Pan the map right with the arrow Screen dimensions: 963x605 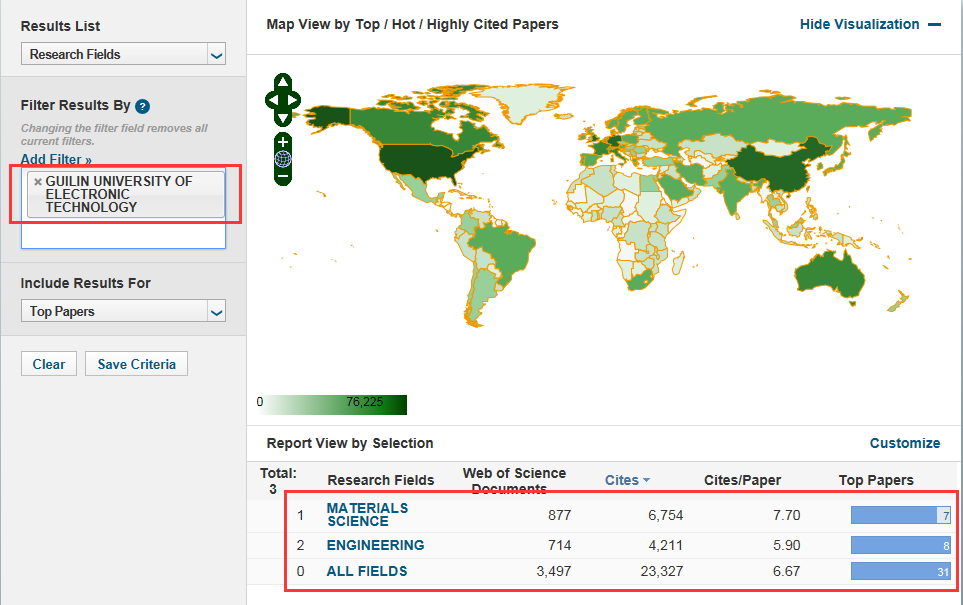click(295, 100)
